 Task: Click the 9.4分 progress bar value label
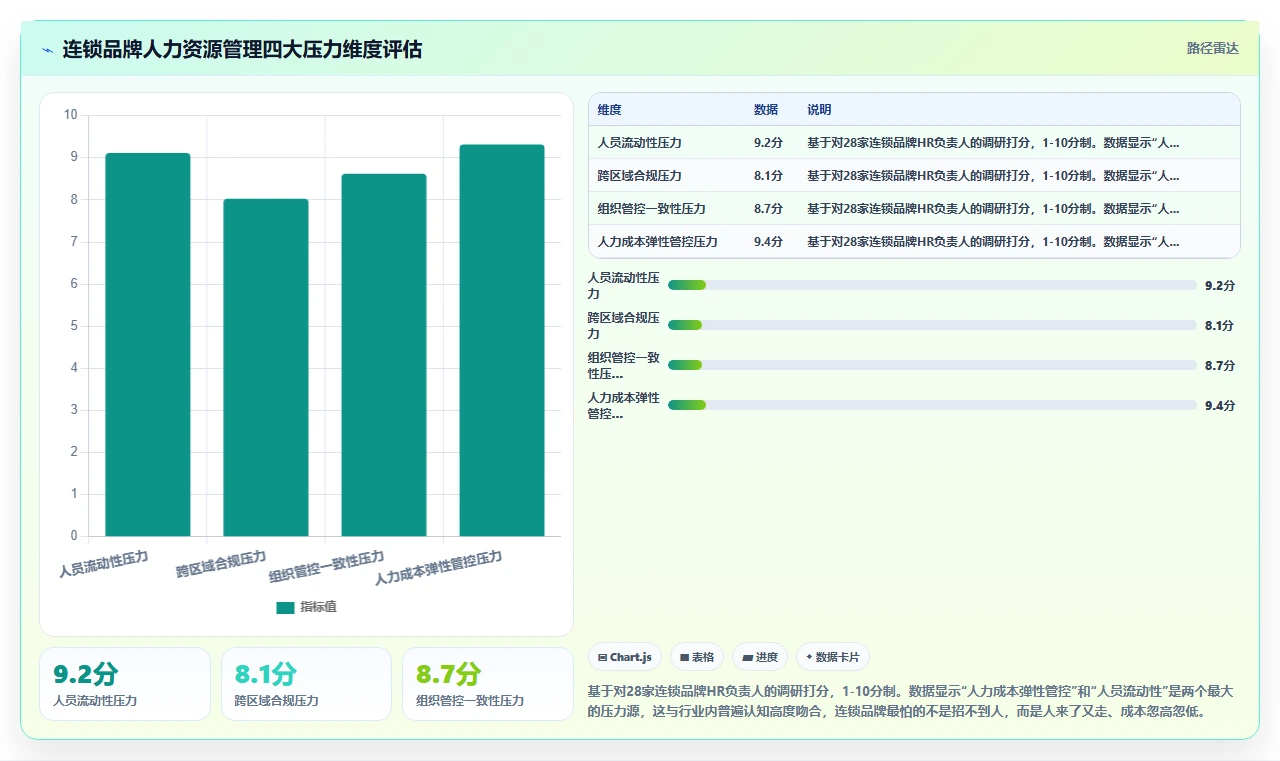coord(1220,405)
